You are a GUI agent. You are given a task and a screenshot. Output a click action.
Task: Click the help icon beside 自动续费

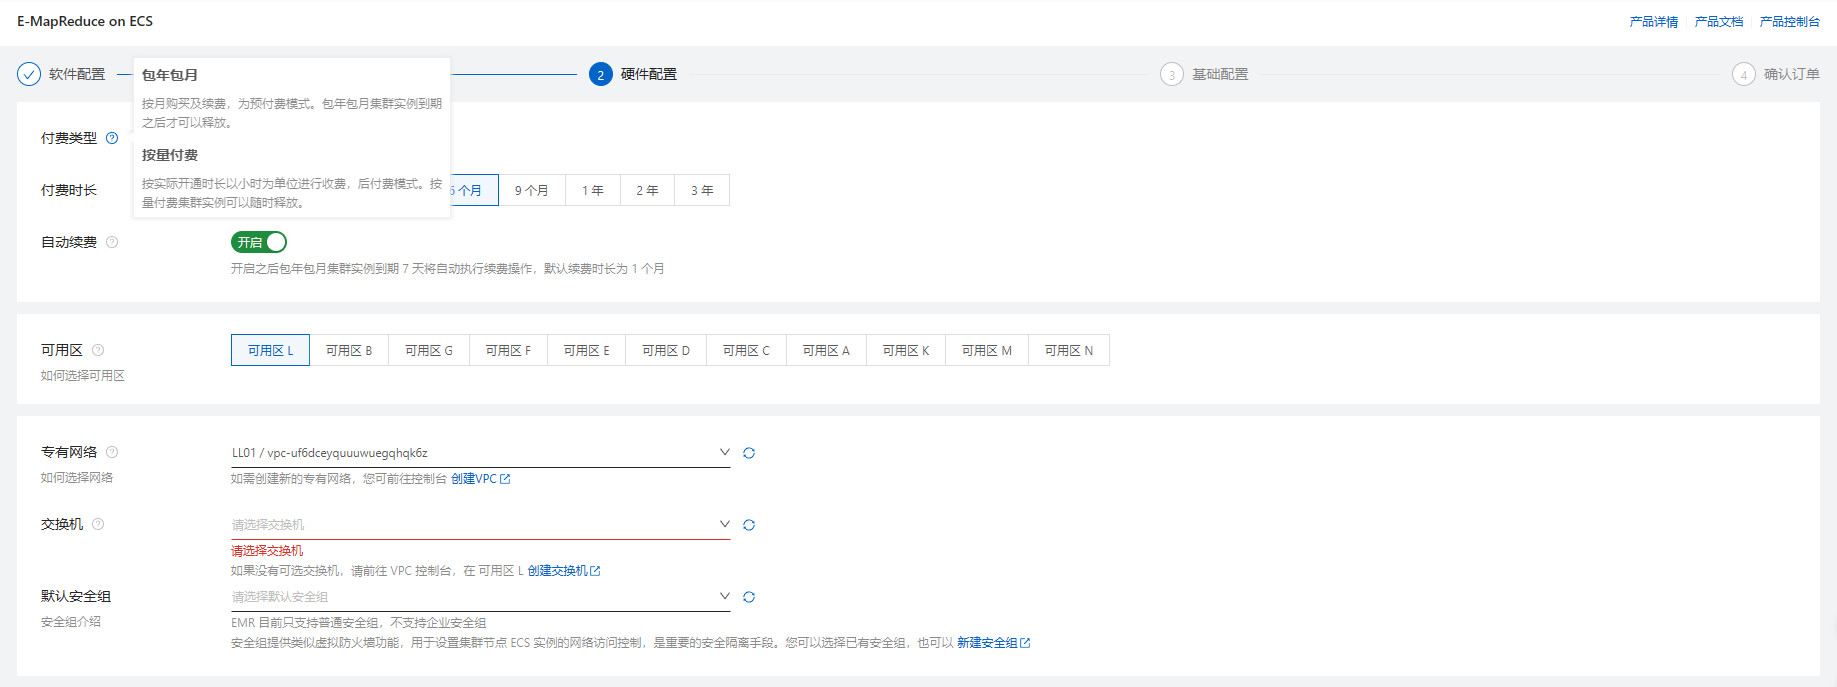(112, 242)
